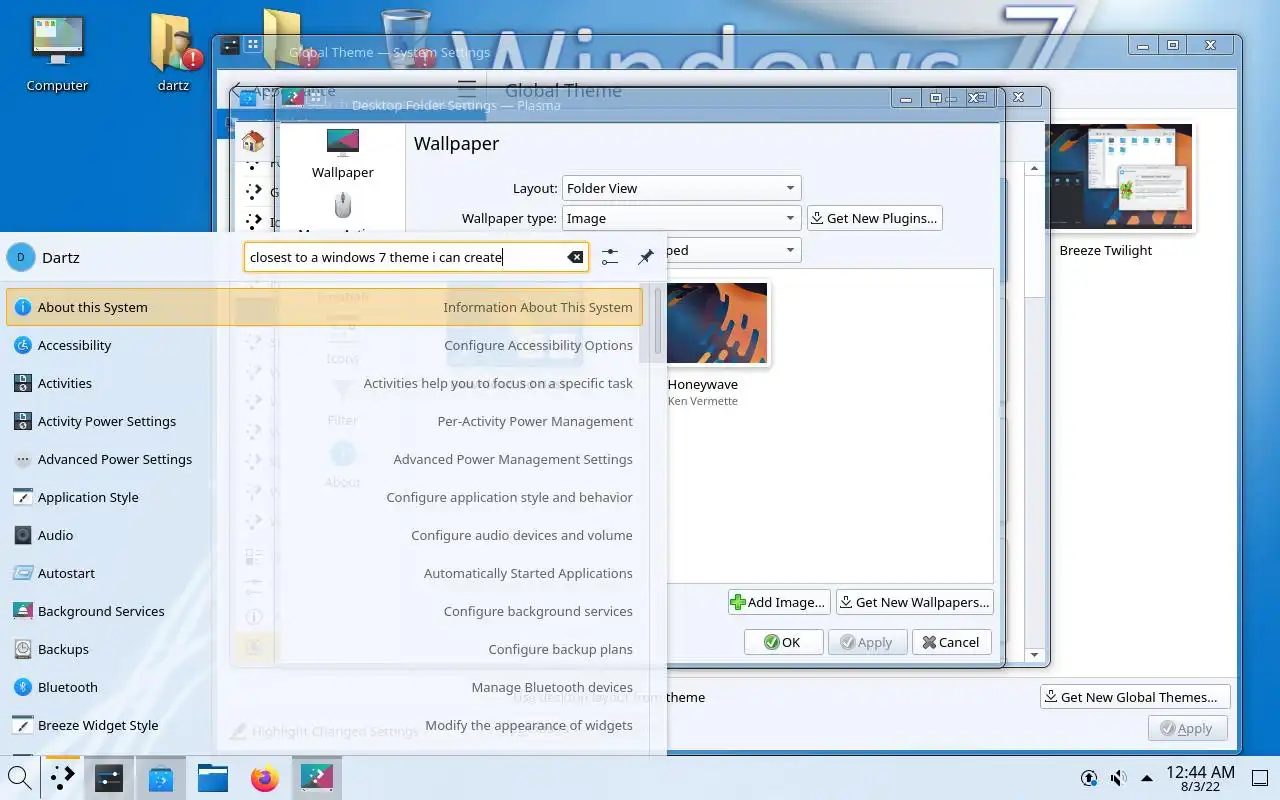The height and width of the screenshot is (800, 1280).
Task: Open the clock showing 12:44 AM
Action: (1200, 779)
